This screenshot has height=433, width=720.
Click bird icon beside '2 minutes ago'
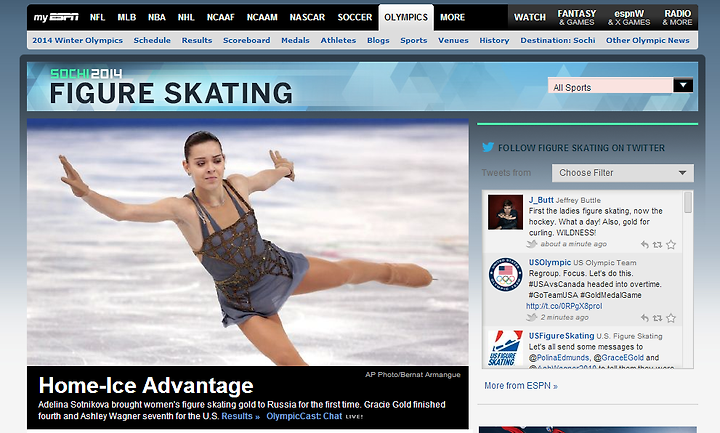point(532,317)
